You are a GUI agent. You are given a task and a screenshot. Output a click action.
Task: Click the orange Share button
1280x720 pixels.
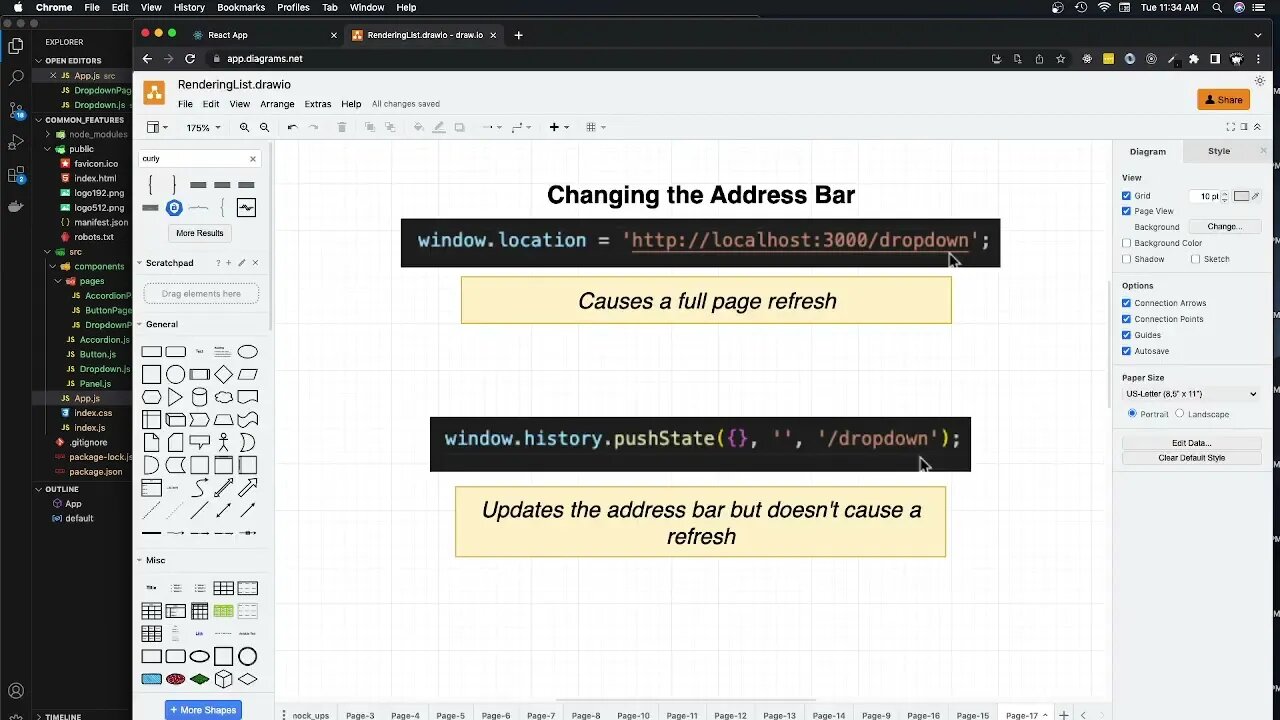click(1223, 100)
